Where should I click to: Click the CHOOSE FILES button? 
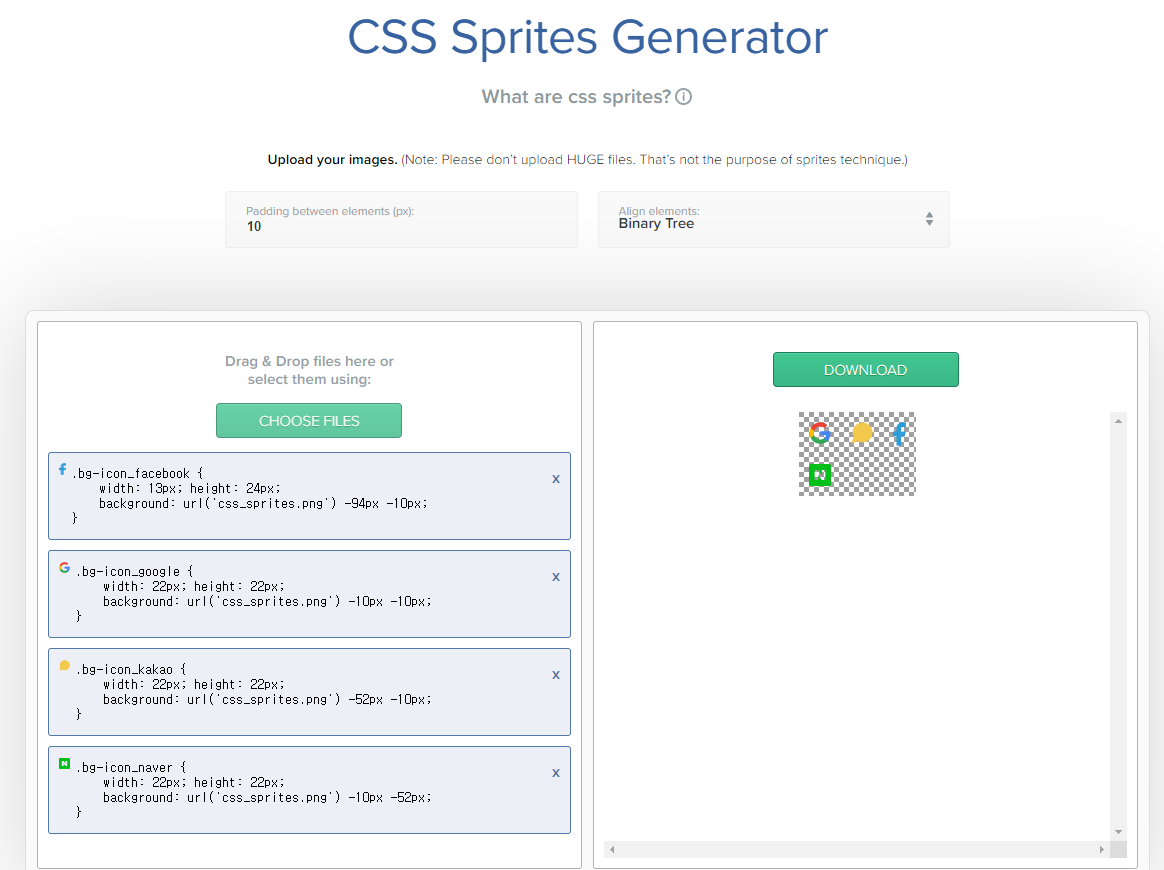[308, 420]
